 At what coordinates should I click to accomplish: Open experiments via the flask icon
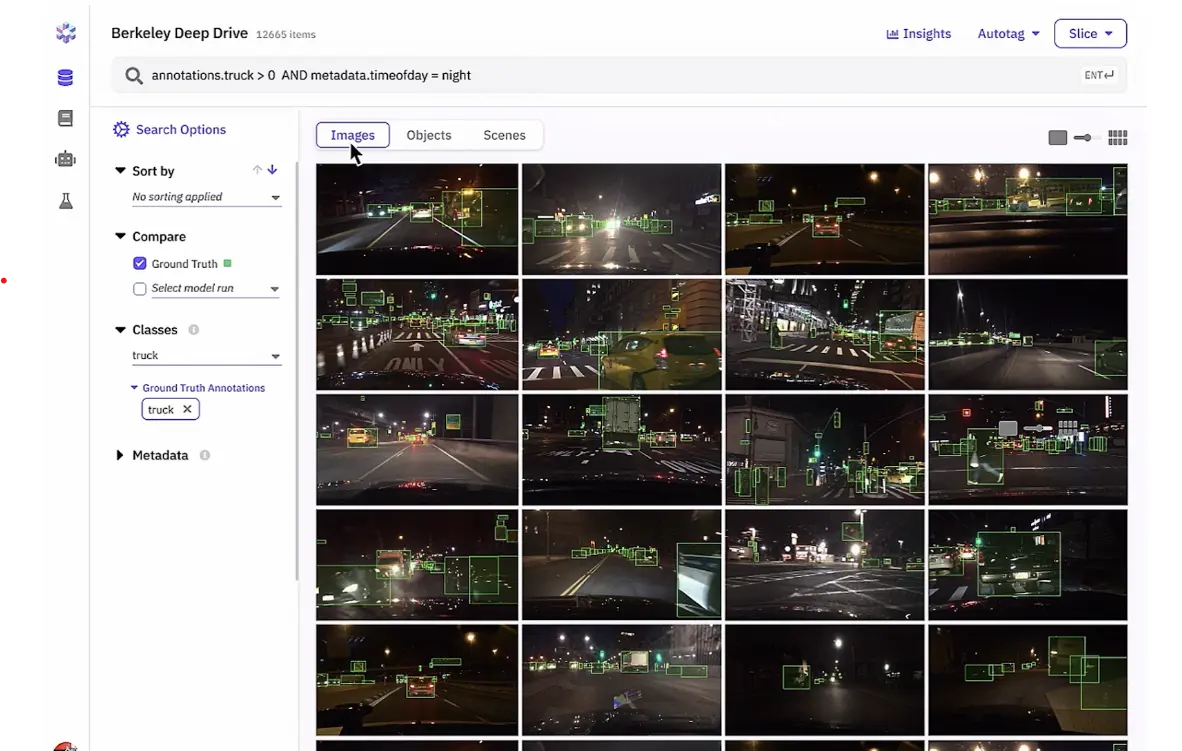coord(64,200)
